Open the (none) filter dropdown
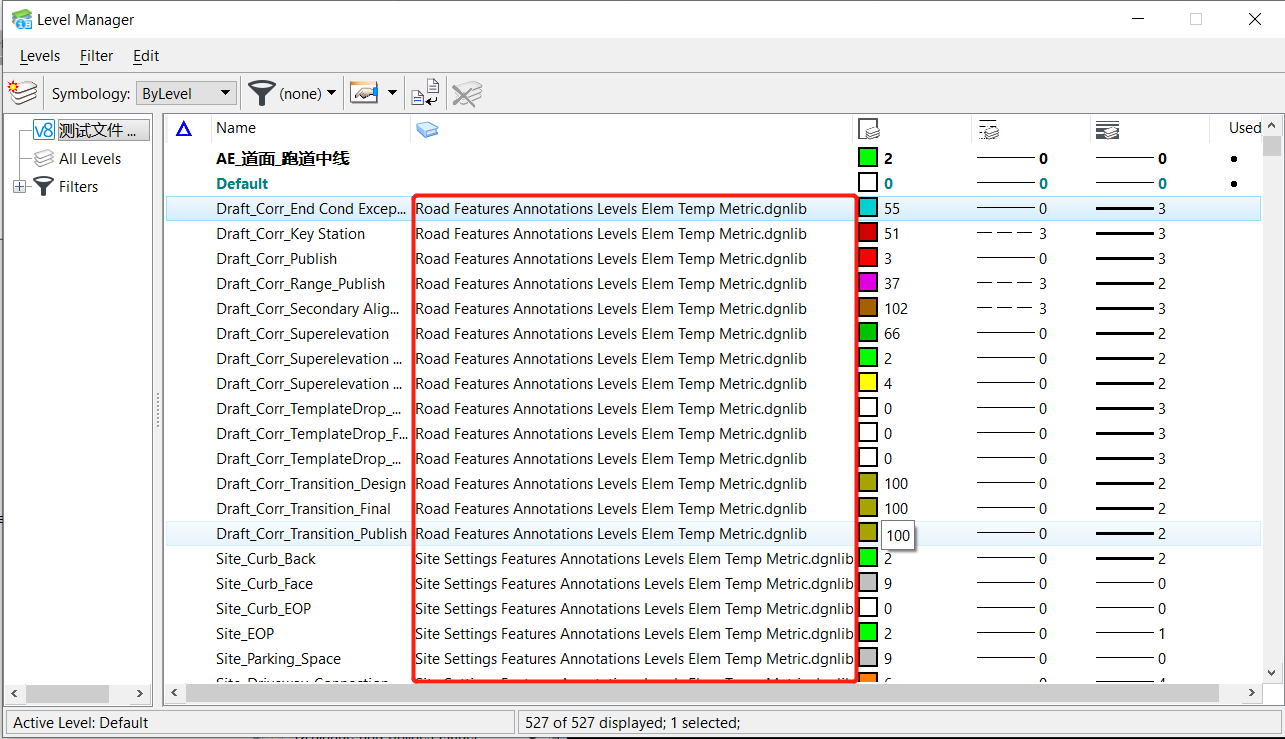 [x=307, y=93]
